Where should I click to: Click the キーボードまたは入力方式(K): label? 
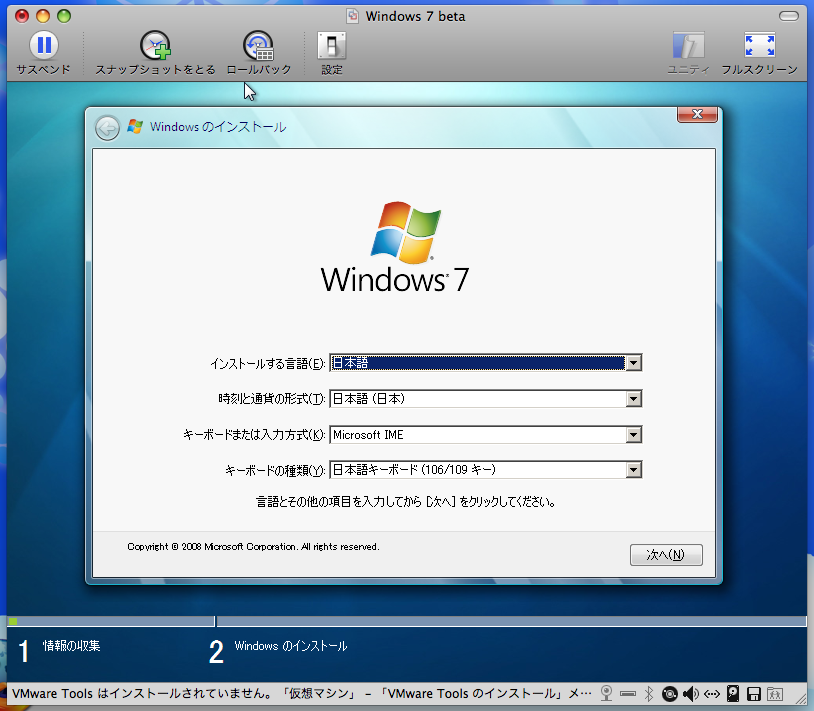(254, 435)
